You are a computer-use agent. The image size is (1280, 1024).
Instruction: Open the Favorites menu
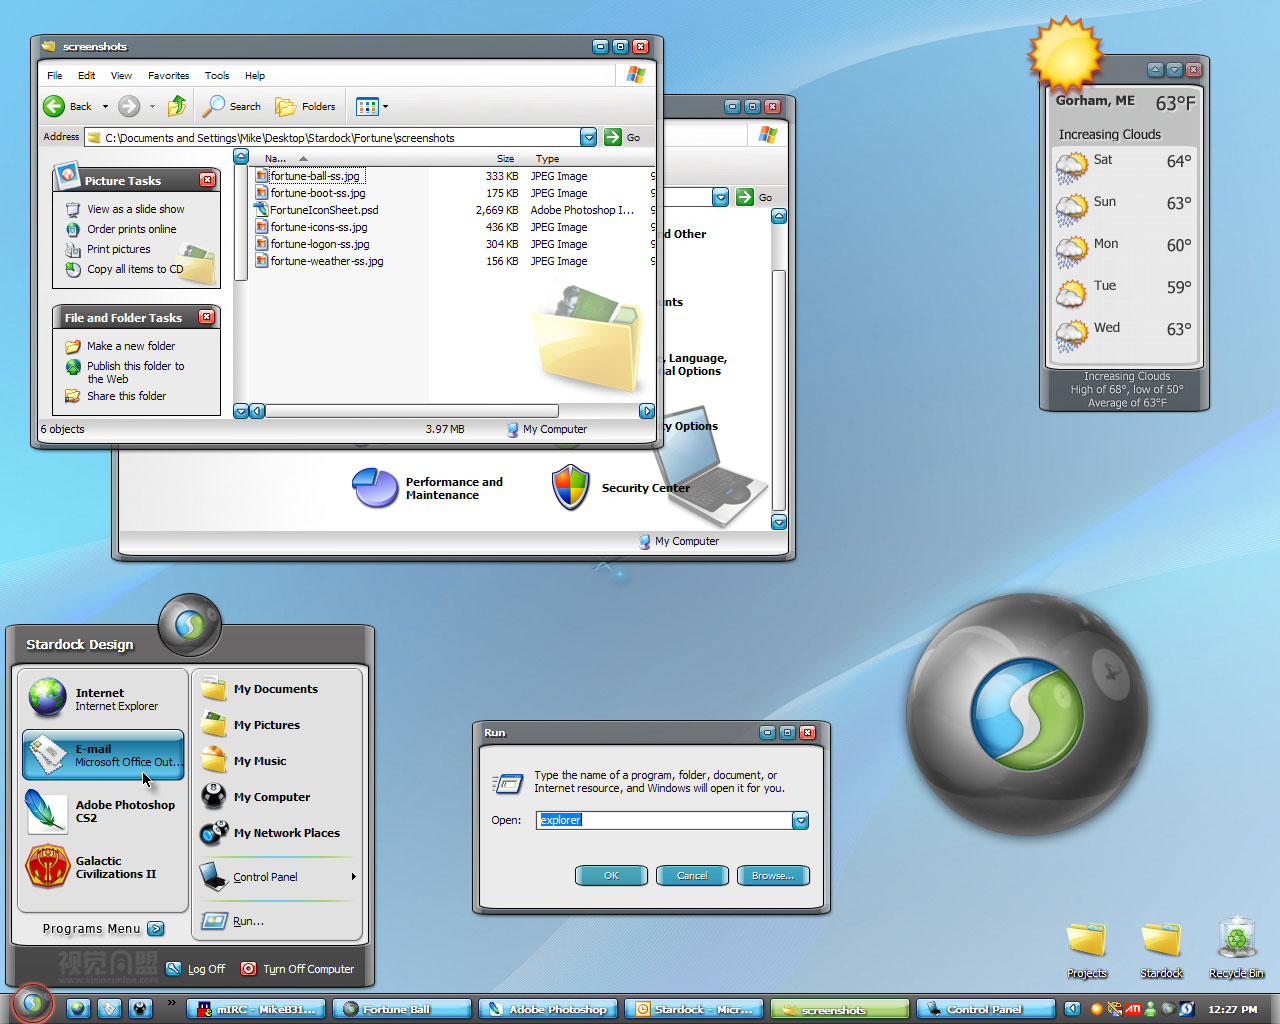point(168,75)
